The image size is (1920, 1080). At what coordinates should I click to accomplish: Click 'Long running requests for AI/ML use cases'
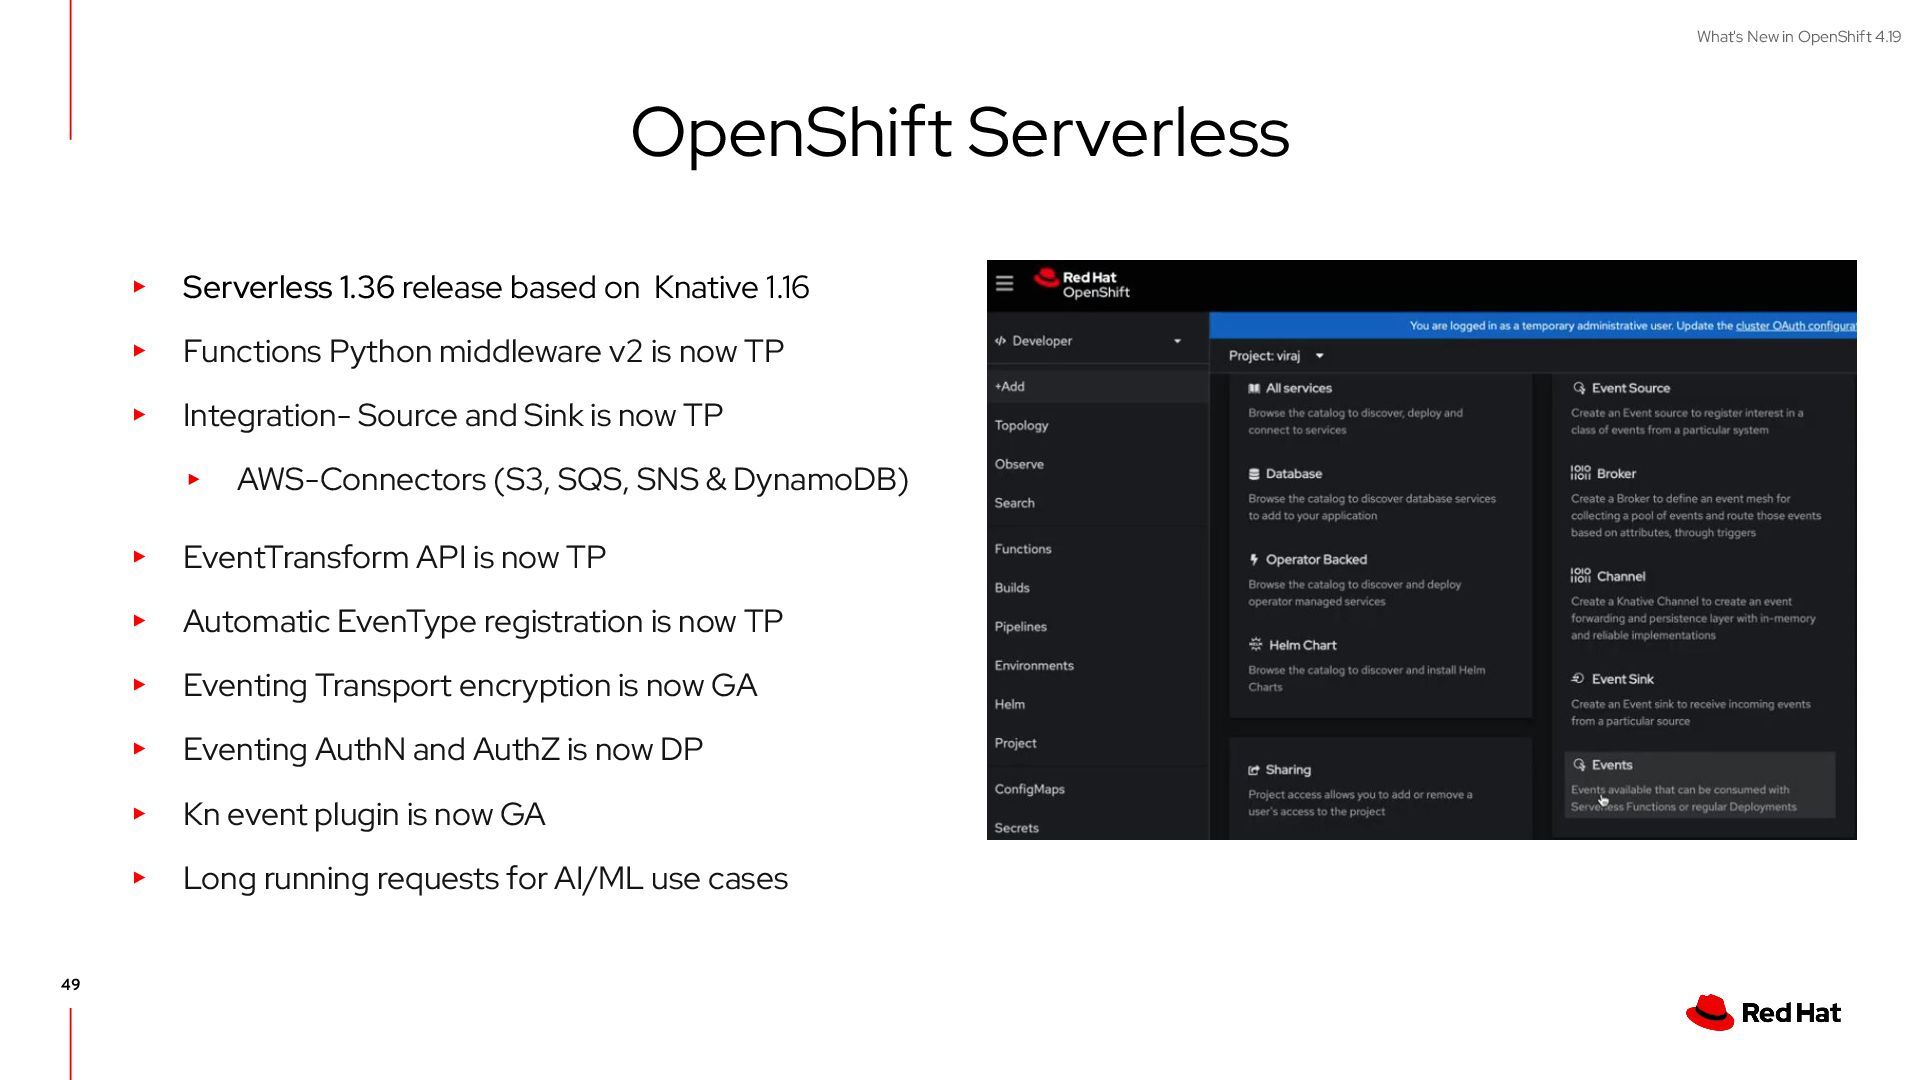coord(485,879)
